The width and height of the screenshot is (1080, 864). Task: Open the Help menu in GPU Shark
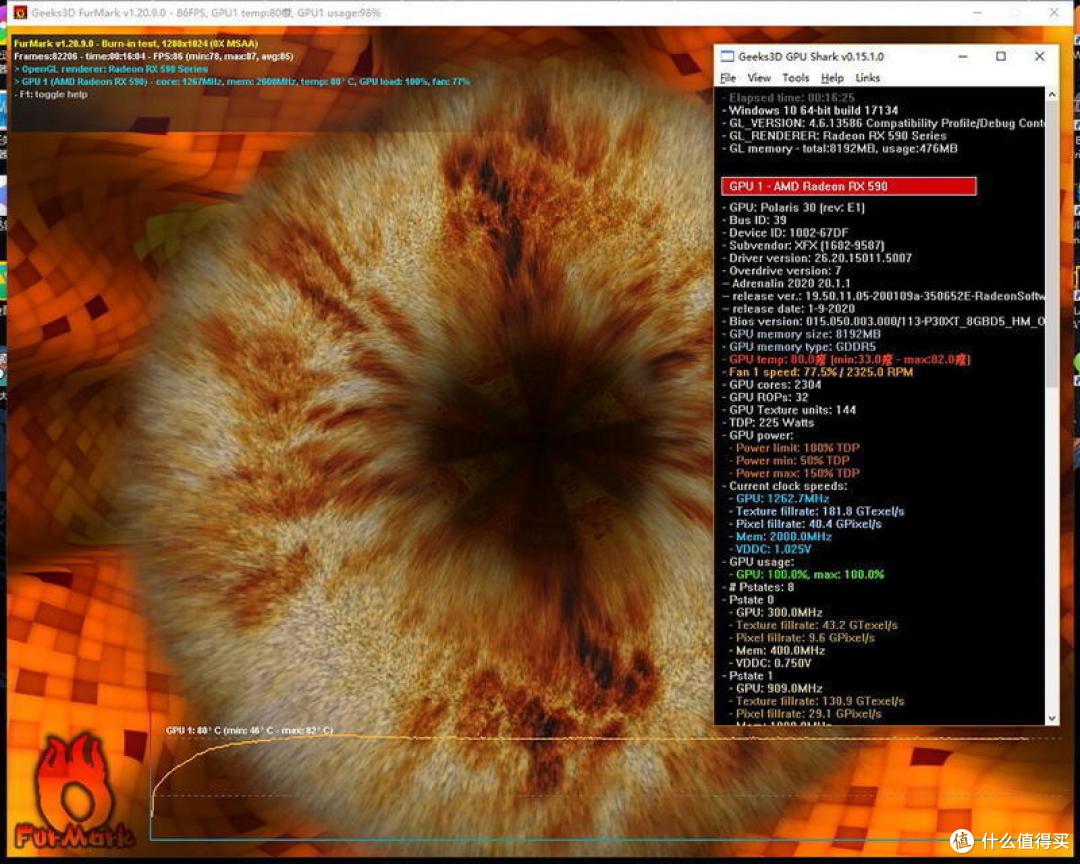(x=832, y=78)
